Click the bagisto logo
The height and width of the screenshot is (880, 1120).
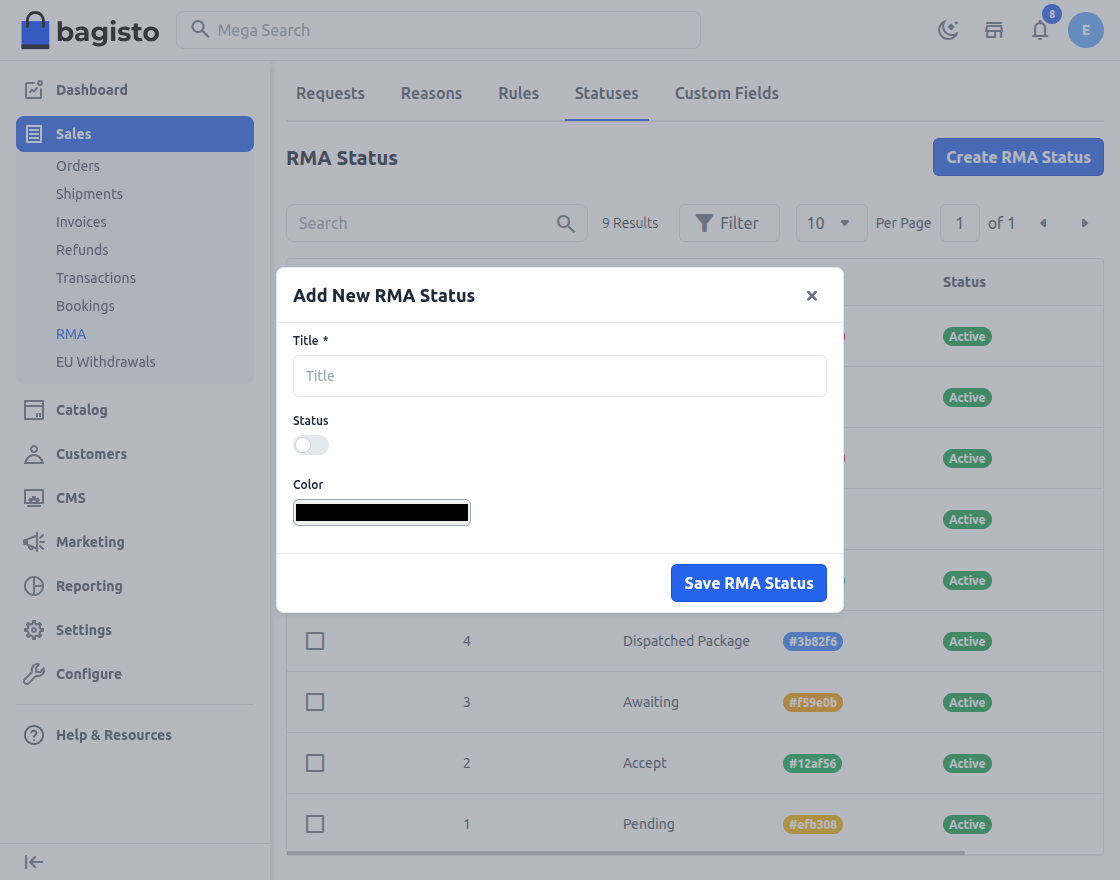(x=90, y=30)
